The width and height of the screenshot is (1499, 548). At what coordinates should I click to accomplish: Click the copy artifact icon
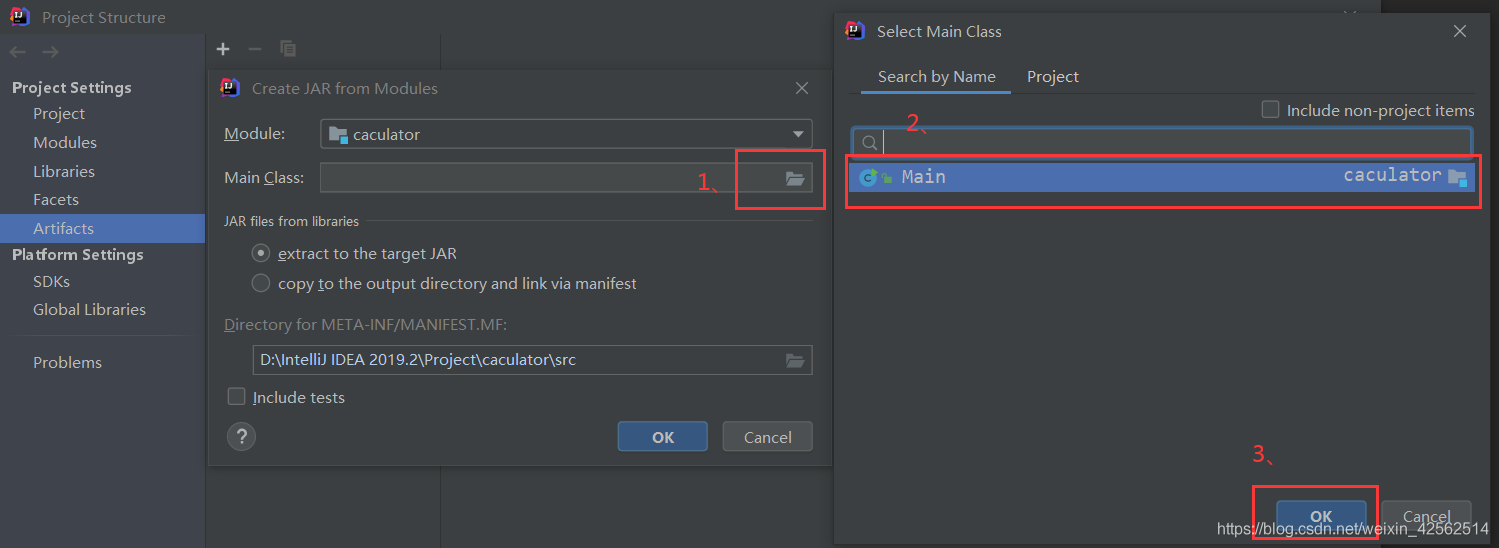point(288,49)
